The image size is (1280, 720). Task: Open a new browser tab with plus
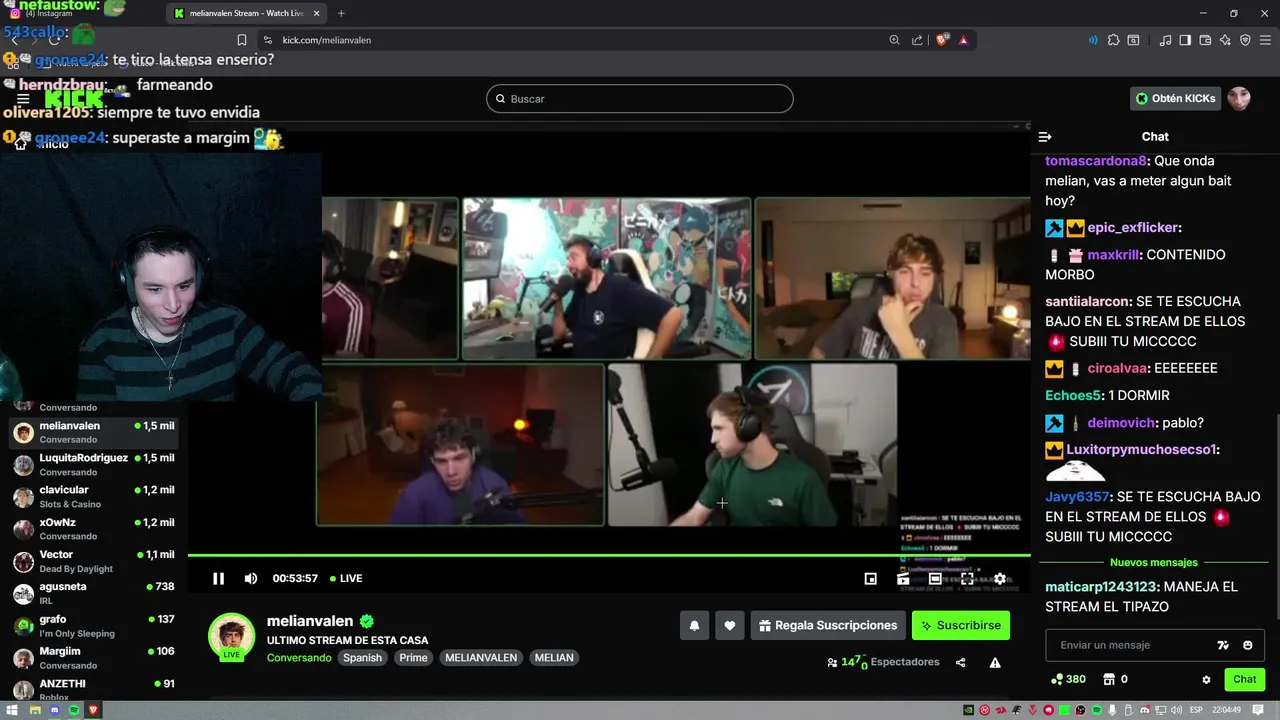341,13
